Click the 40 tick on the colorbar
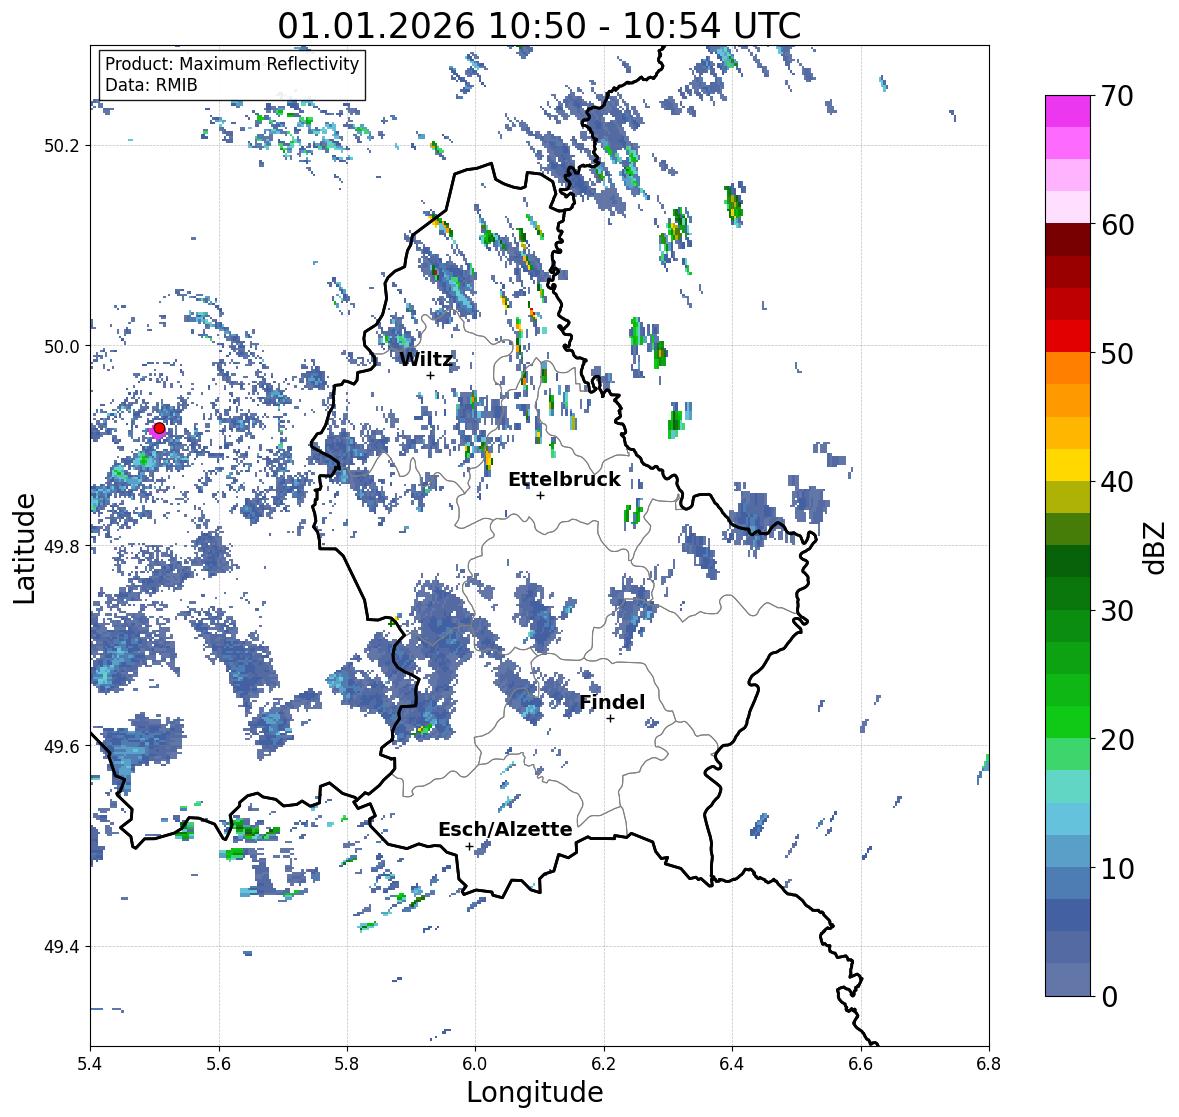This screenshot has height=1117, width=1179. [1117, 482]
